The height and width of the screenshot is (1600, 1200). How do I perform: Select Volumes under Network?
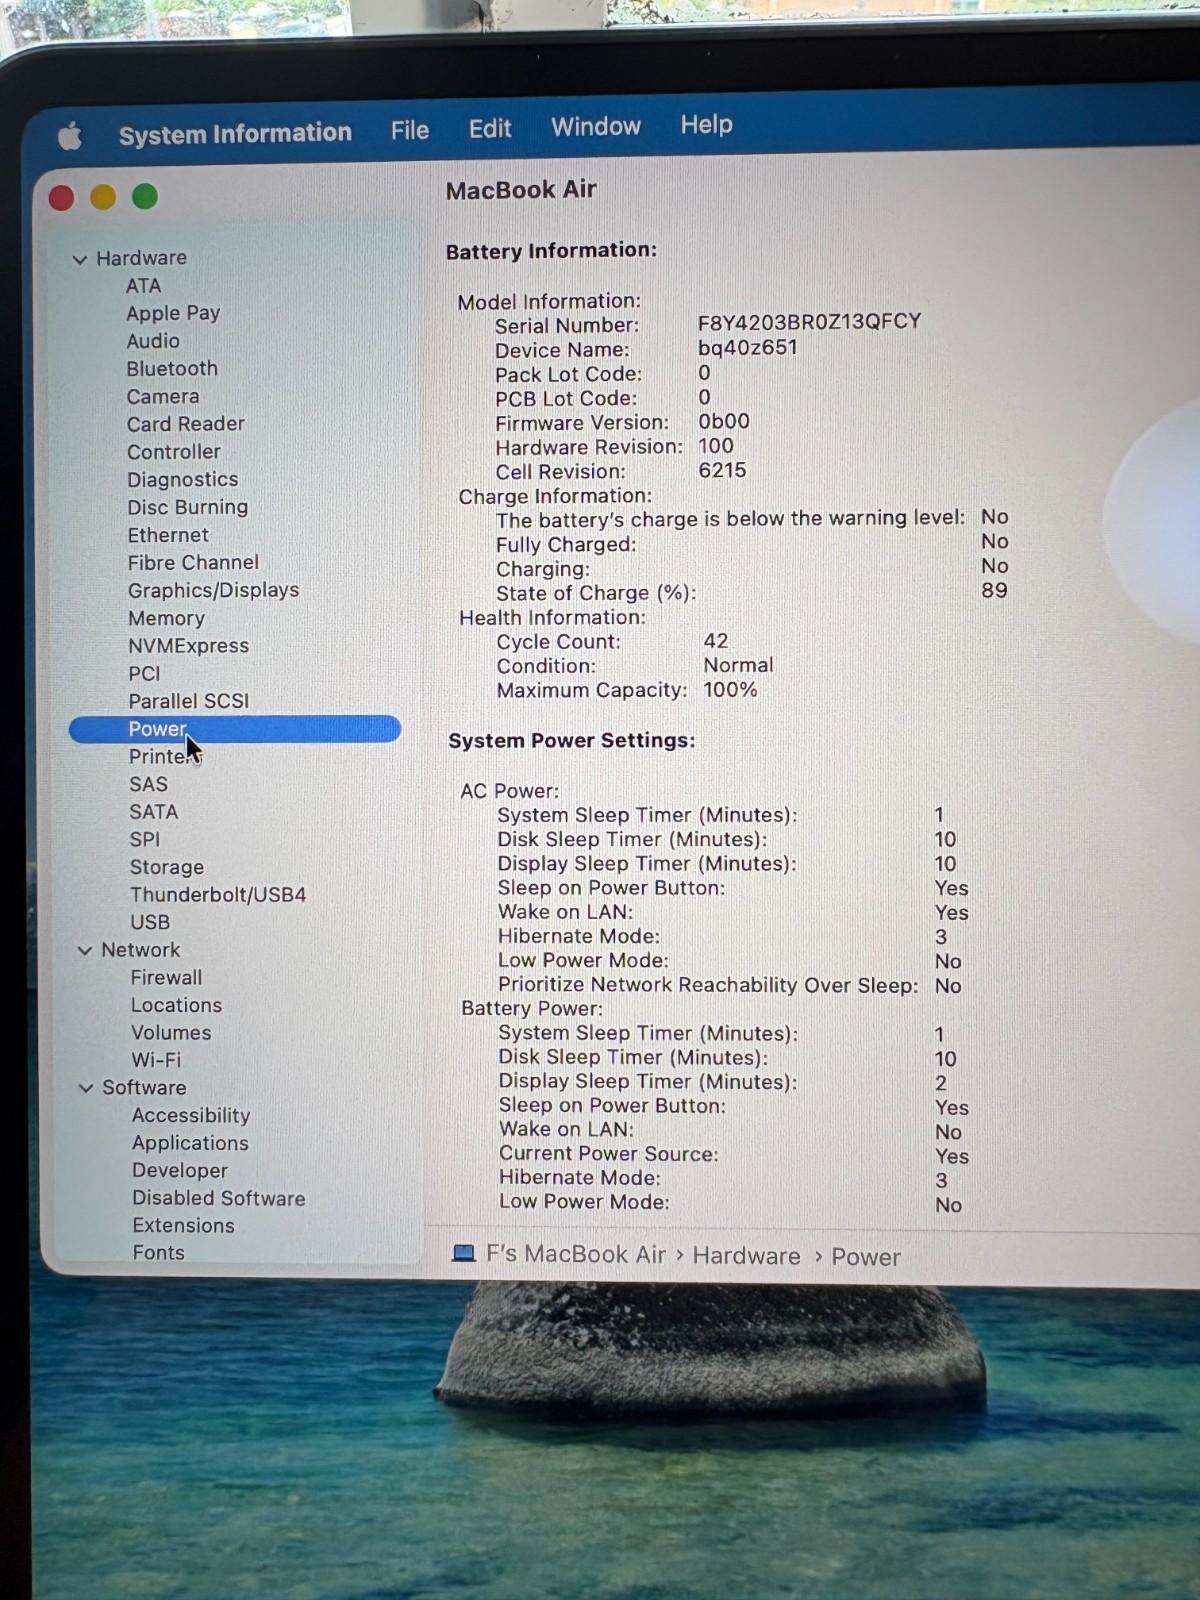[171, 1033]
